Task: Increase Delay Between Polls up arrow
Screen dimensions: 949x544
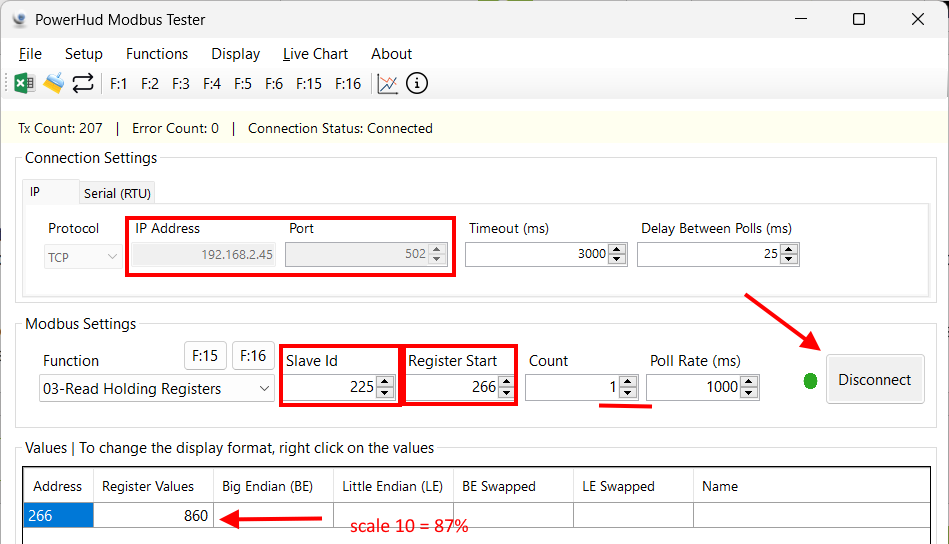Action: coord(788,249)
